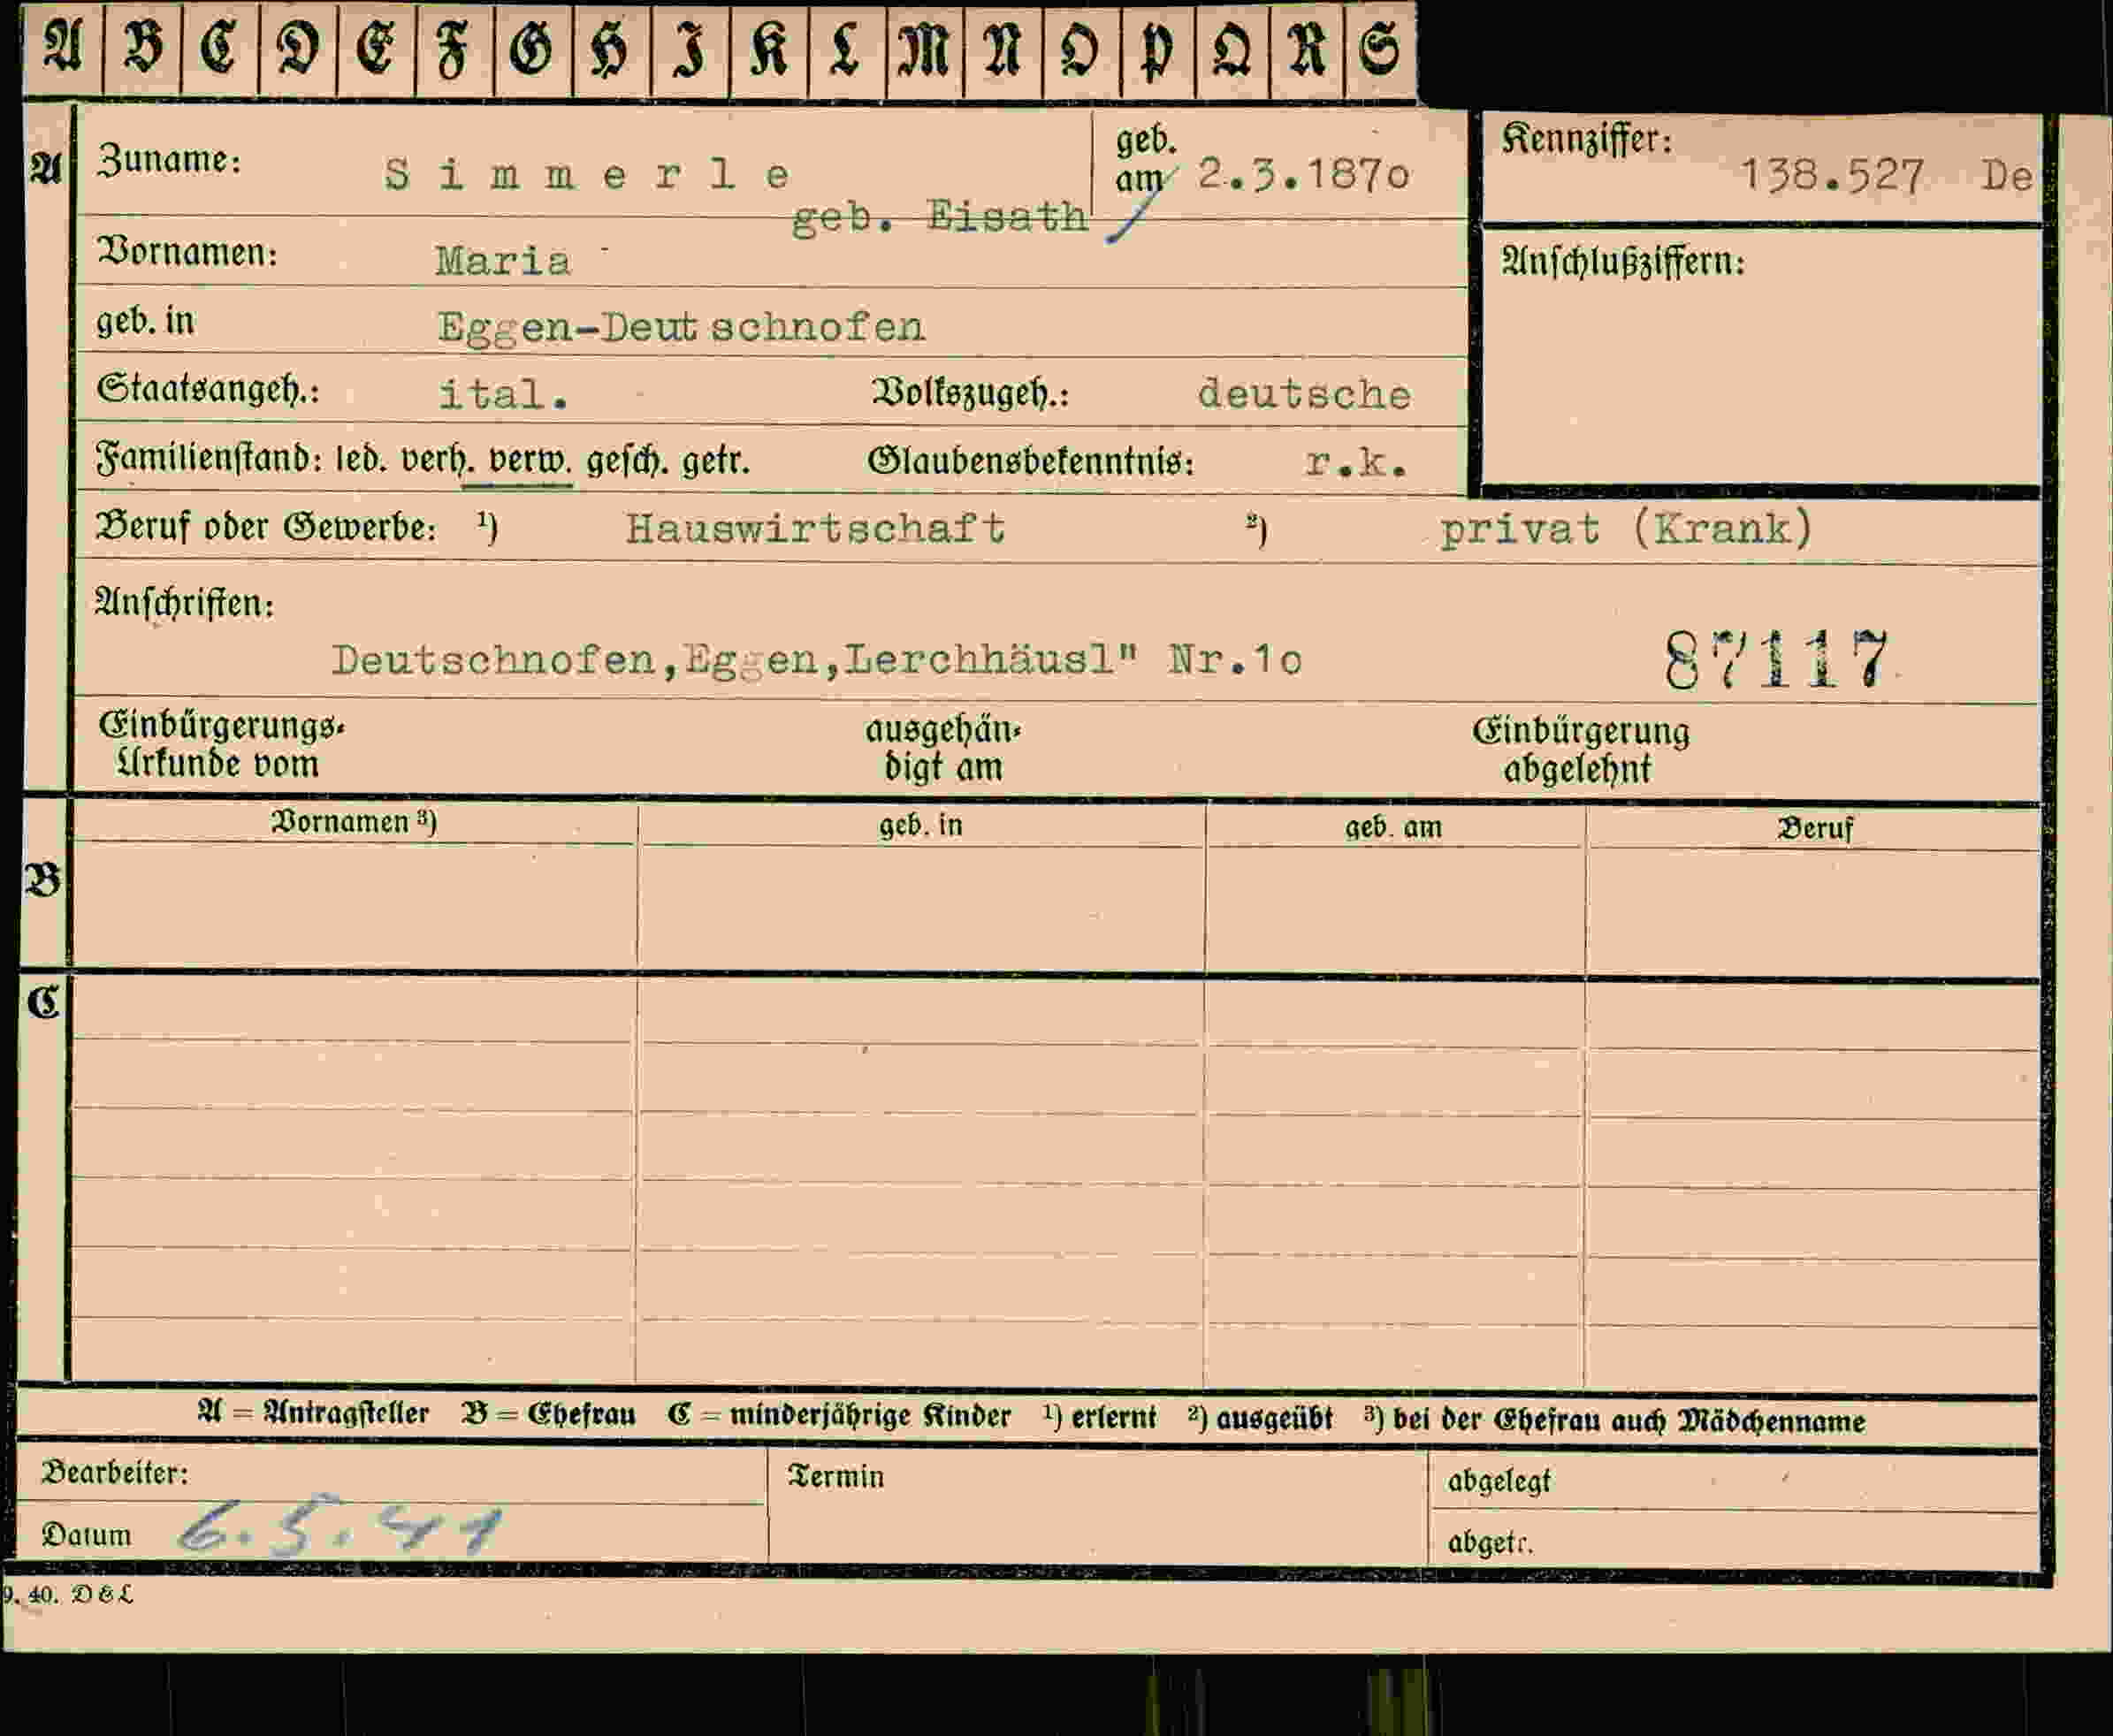Screen dimensions: 2113x1736
Task: Click the stamped number '87117'
Action: coord(1776,659)
